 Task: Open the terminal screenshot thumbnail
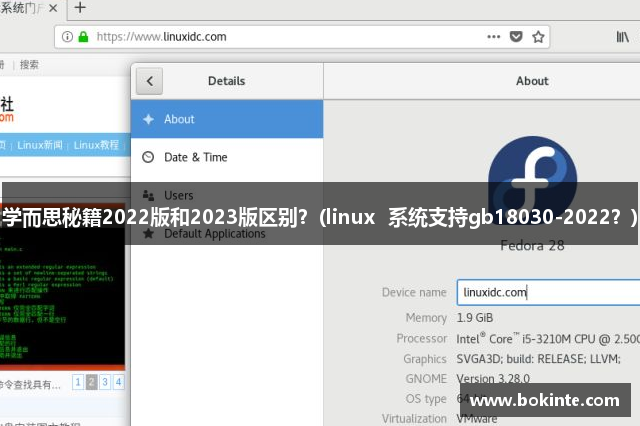(62, 287)
